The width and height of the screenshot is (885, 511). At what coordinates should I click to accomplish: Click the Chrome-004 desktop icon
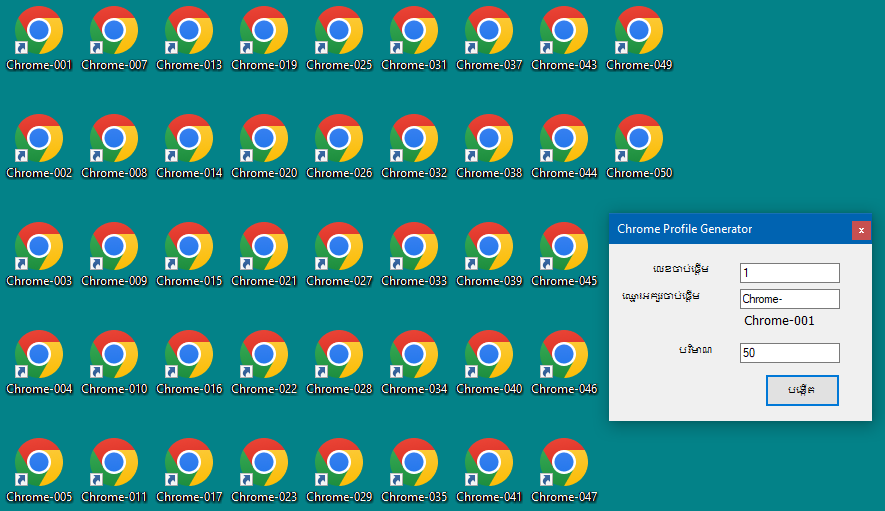click(39, 362)
